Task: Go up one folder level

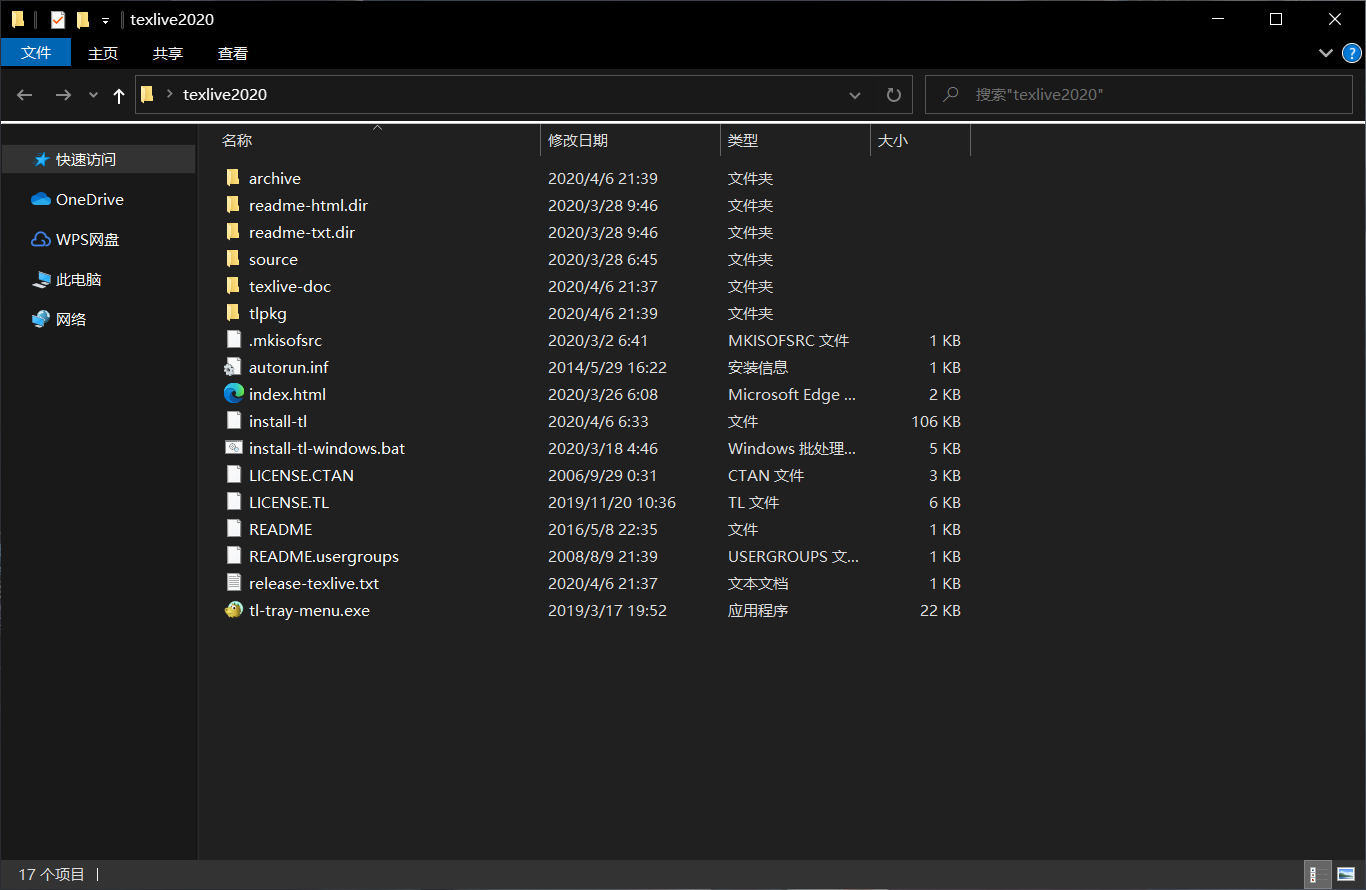Action: pyautogui.click(x=119, y=95)
